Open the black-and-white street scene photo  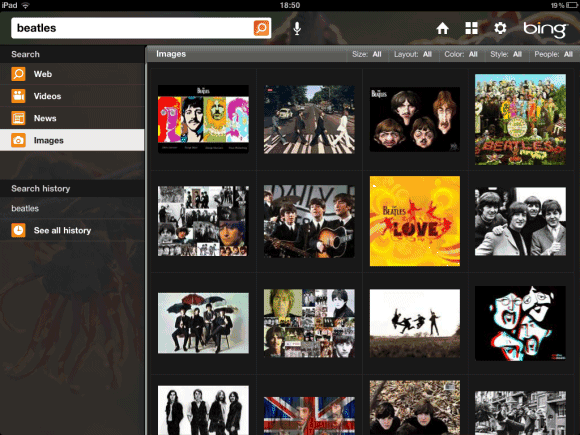520,413
